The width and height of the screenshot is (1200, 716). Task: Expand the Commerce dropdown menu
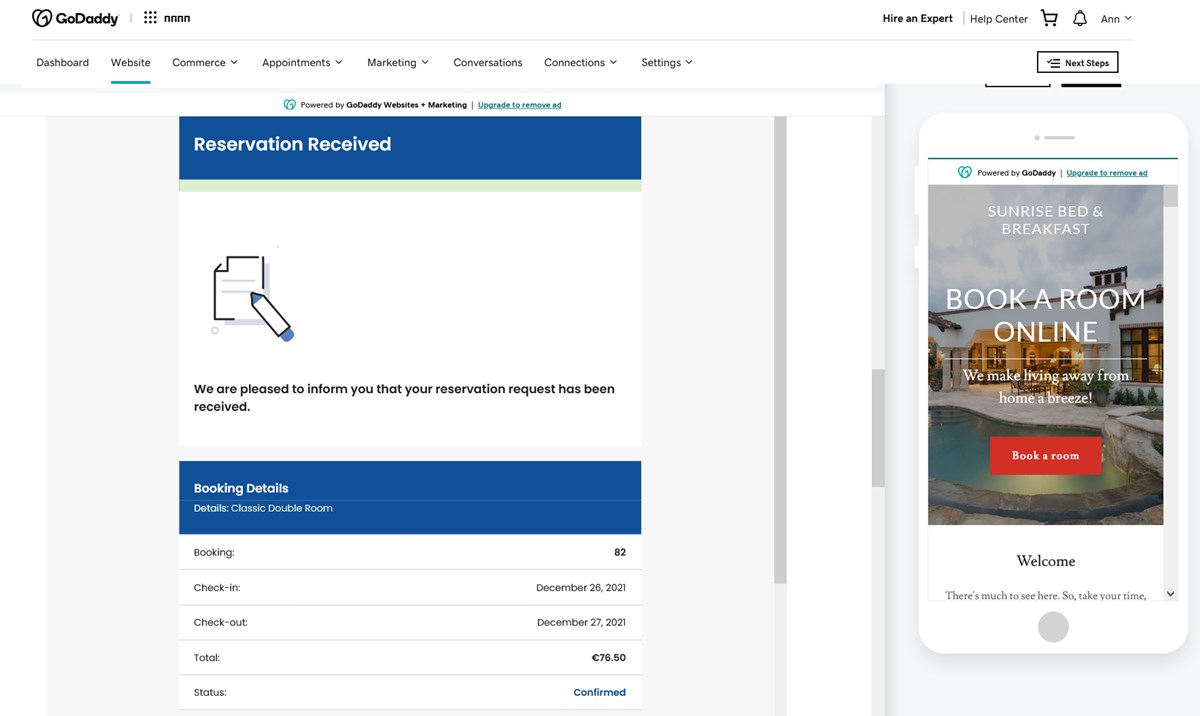click(205, 62)
